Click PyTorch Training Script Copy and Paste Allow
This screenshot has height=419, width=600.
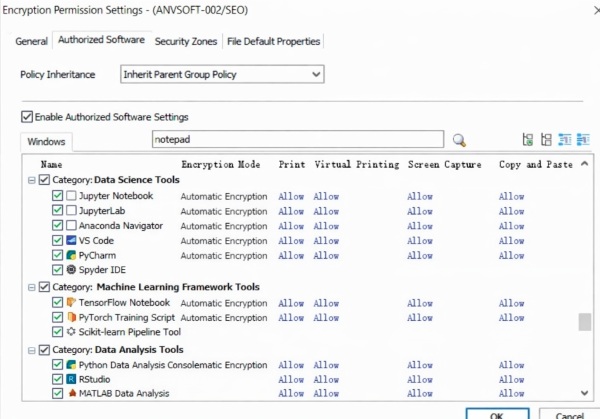pyautogui.click(x=512, y=318)
